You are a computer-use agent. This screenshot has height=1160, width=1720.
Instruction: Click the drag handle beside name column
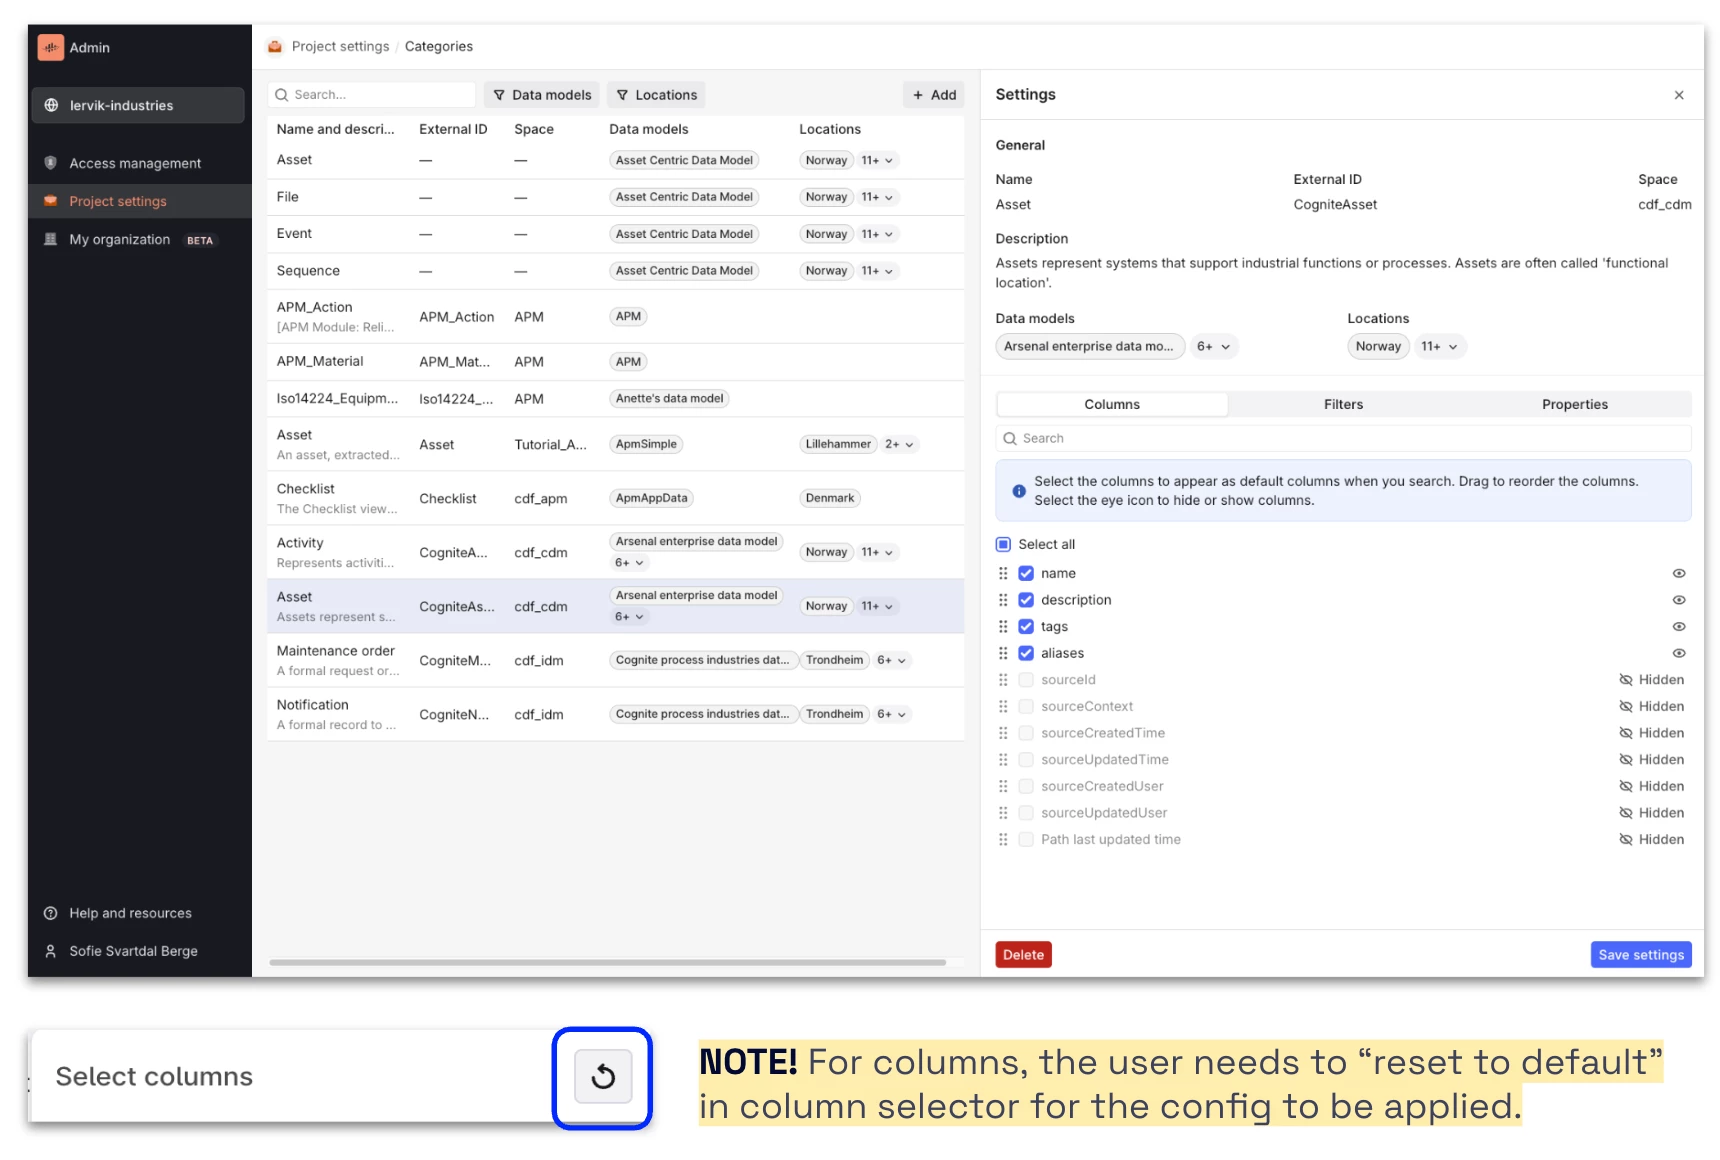tap(1003, 573)
